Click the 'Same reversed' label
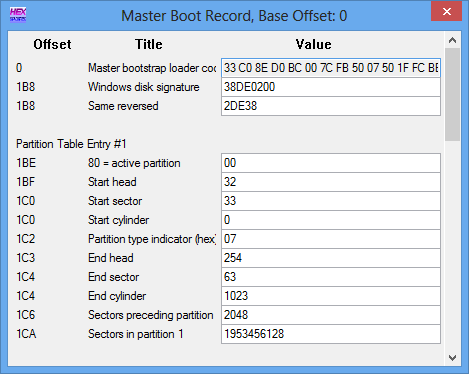Image resolution: width=469 pixels, height=374 pixels. (123, 106)
